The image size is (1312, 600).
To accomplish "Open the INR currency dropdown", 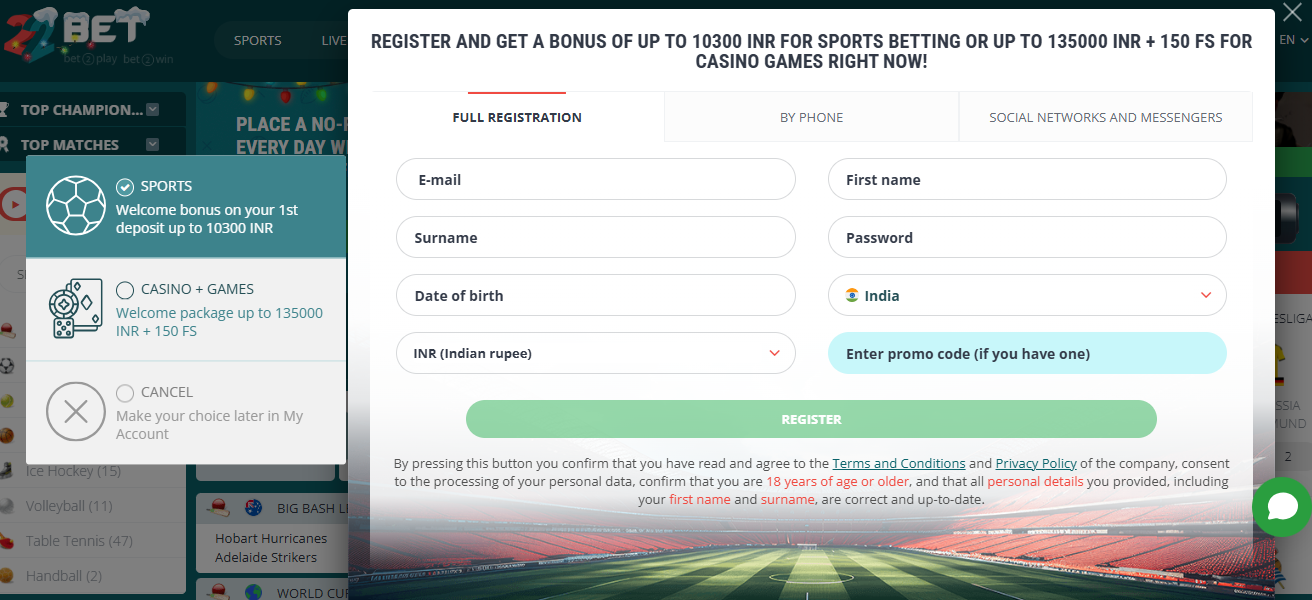I will tap(774, 353).
